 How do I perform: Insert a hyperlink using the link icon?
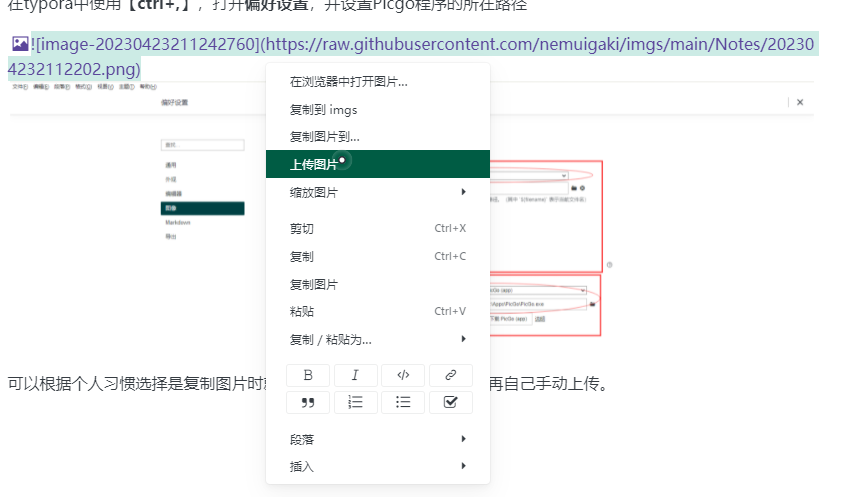450,376
